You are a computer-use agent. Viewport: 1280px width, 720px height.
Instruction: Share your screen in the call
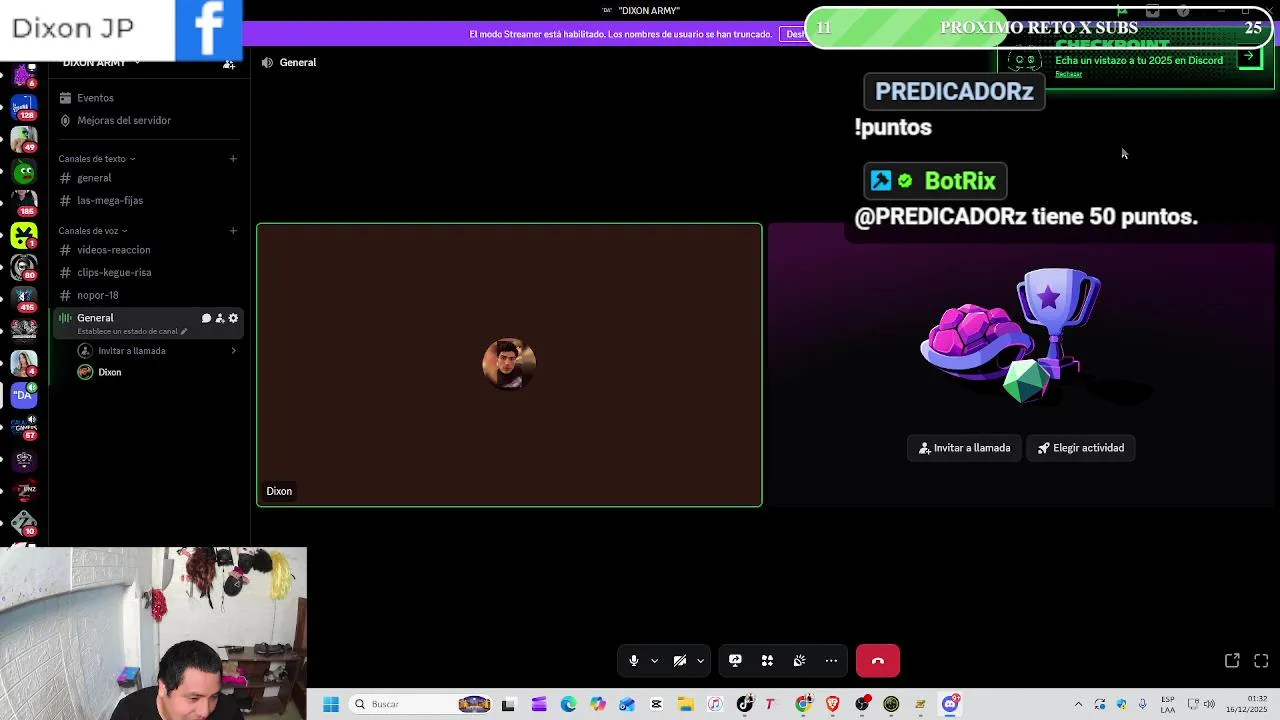coord(735,661)
